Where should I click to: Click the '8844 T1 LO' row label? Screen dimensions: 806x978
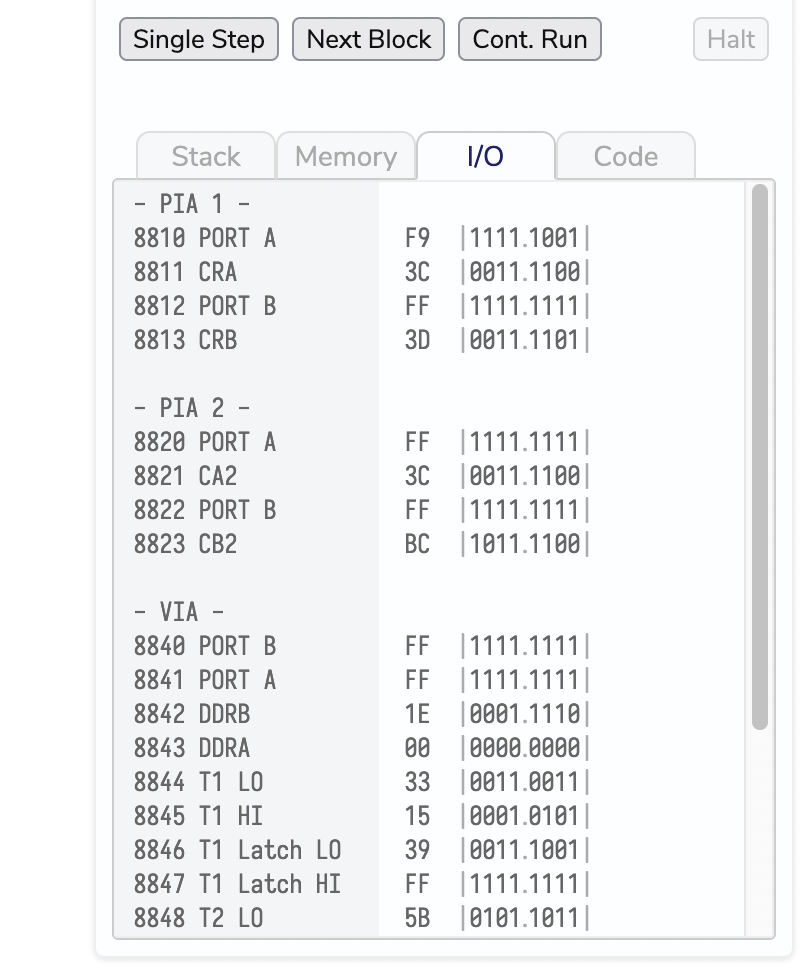(198, 782)
